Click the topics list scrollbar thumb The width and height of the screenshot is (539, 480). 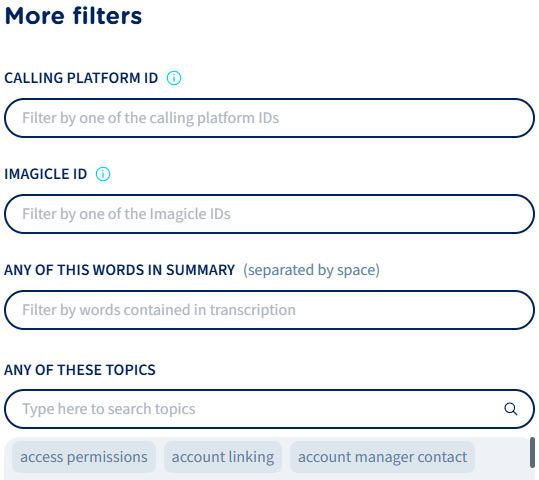(532, 453)
